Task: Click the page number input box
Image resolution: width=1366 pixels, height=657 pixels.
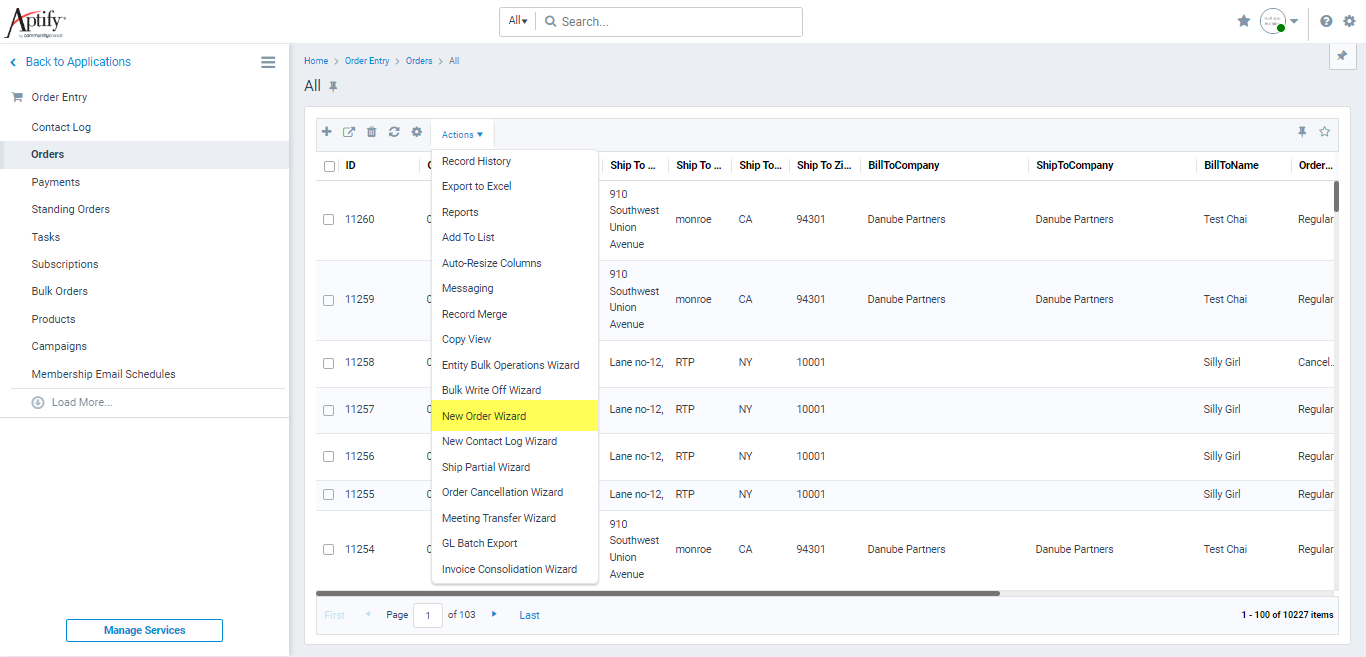Action: click(428, 615)
